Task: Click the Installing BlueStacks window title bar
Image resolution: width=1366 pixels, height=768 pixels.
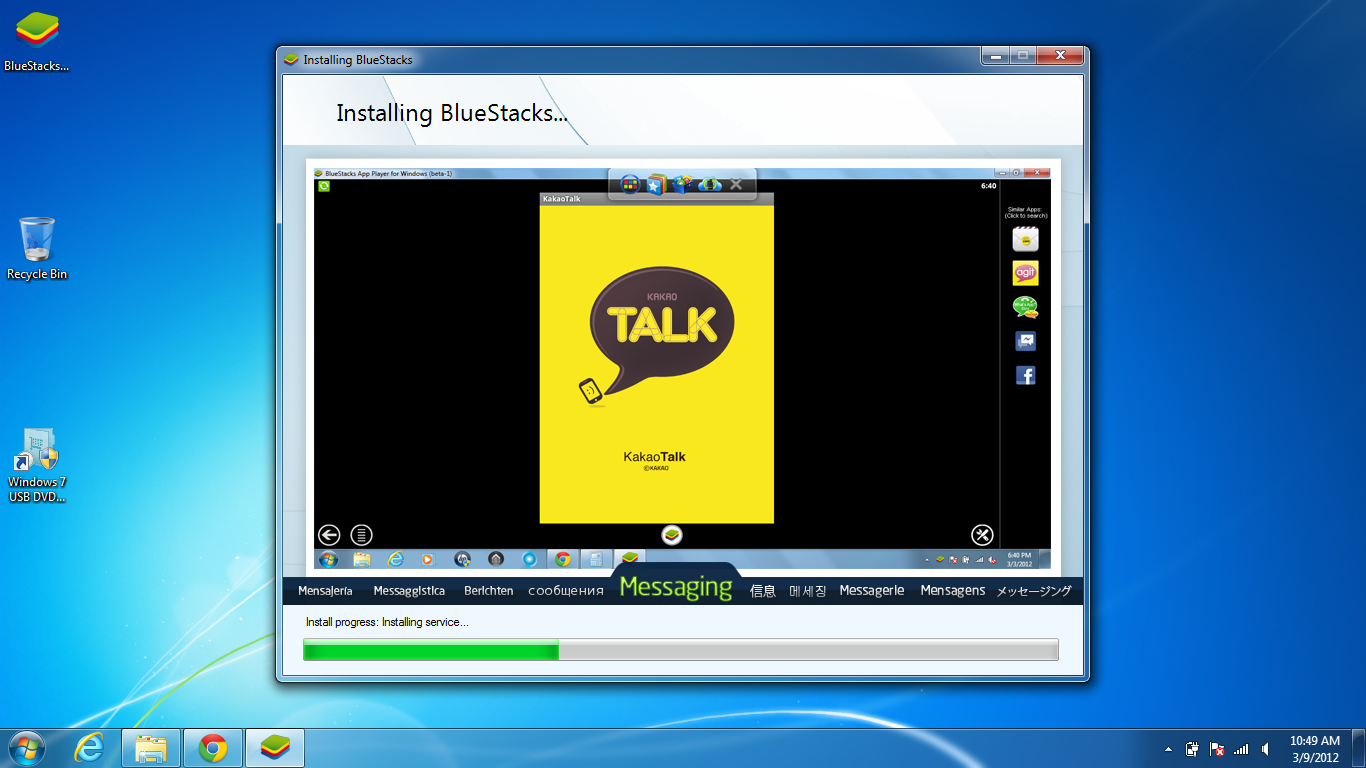Action: [x=630, y=59]
